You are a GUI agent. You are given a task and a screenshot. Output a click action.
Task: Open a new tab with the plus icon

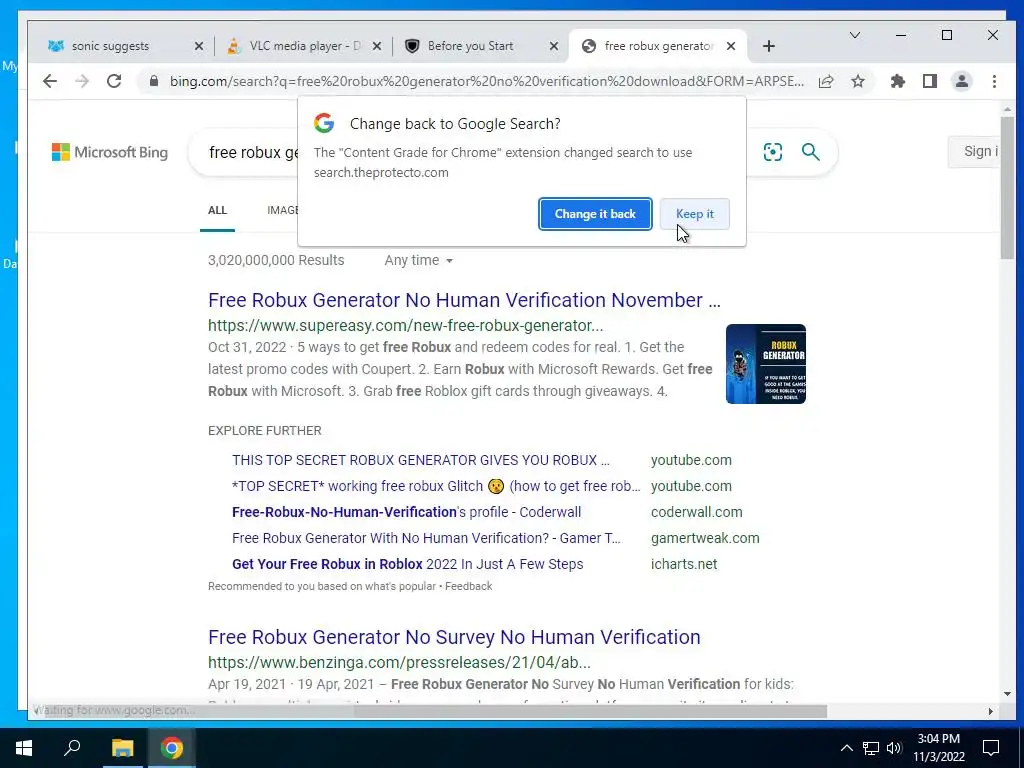(769, 46)
